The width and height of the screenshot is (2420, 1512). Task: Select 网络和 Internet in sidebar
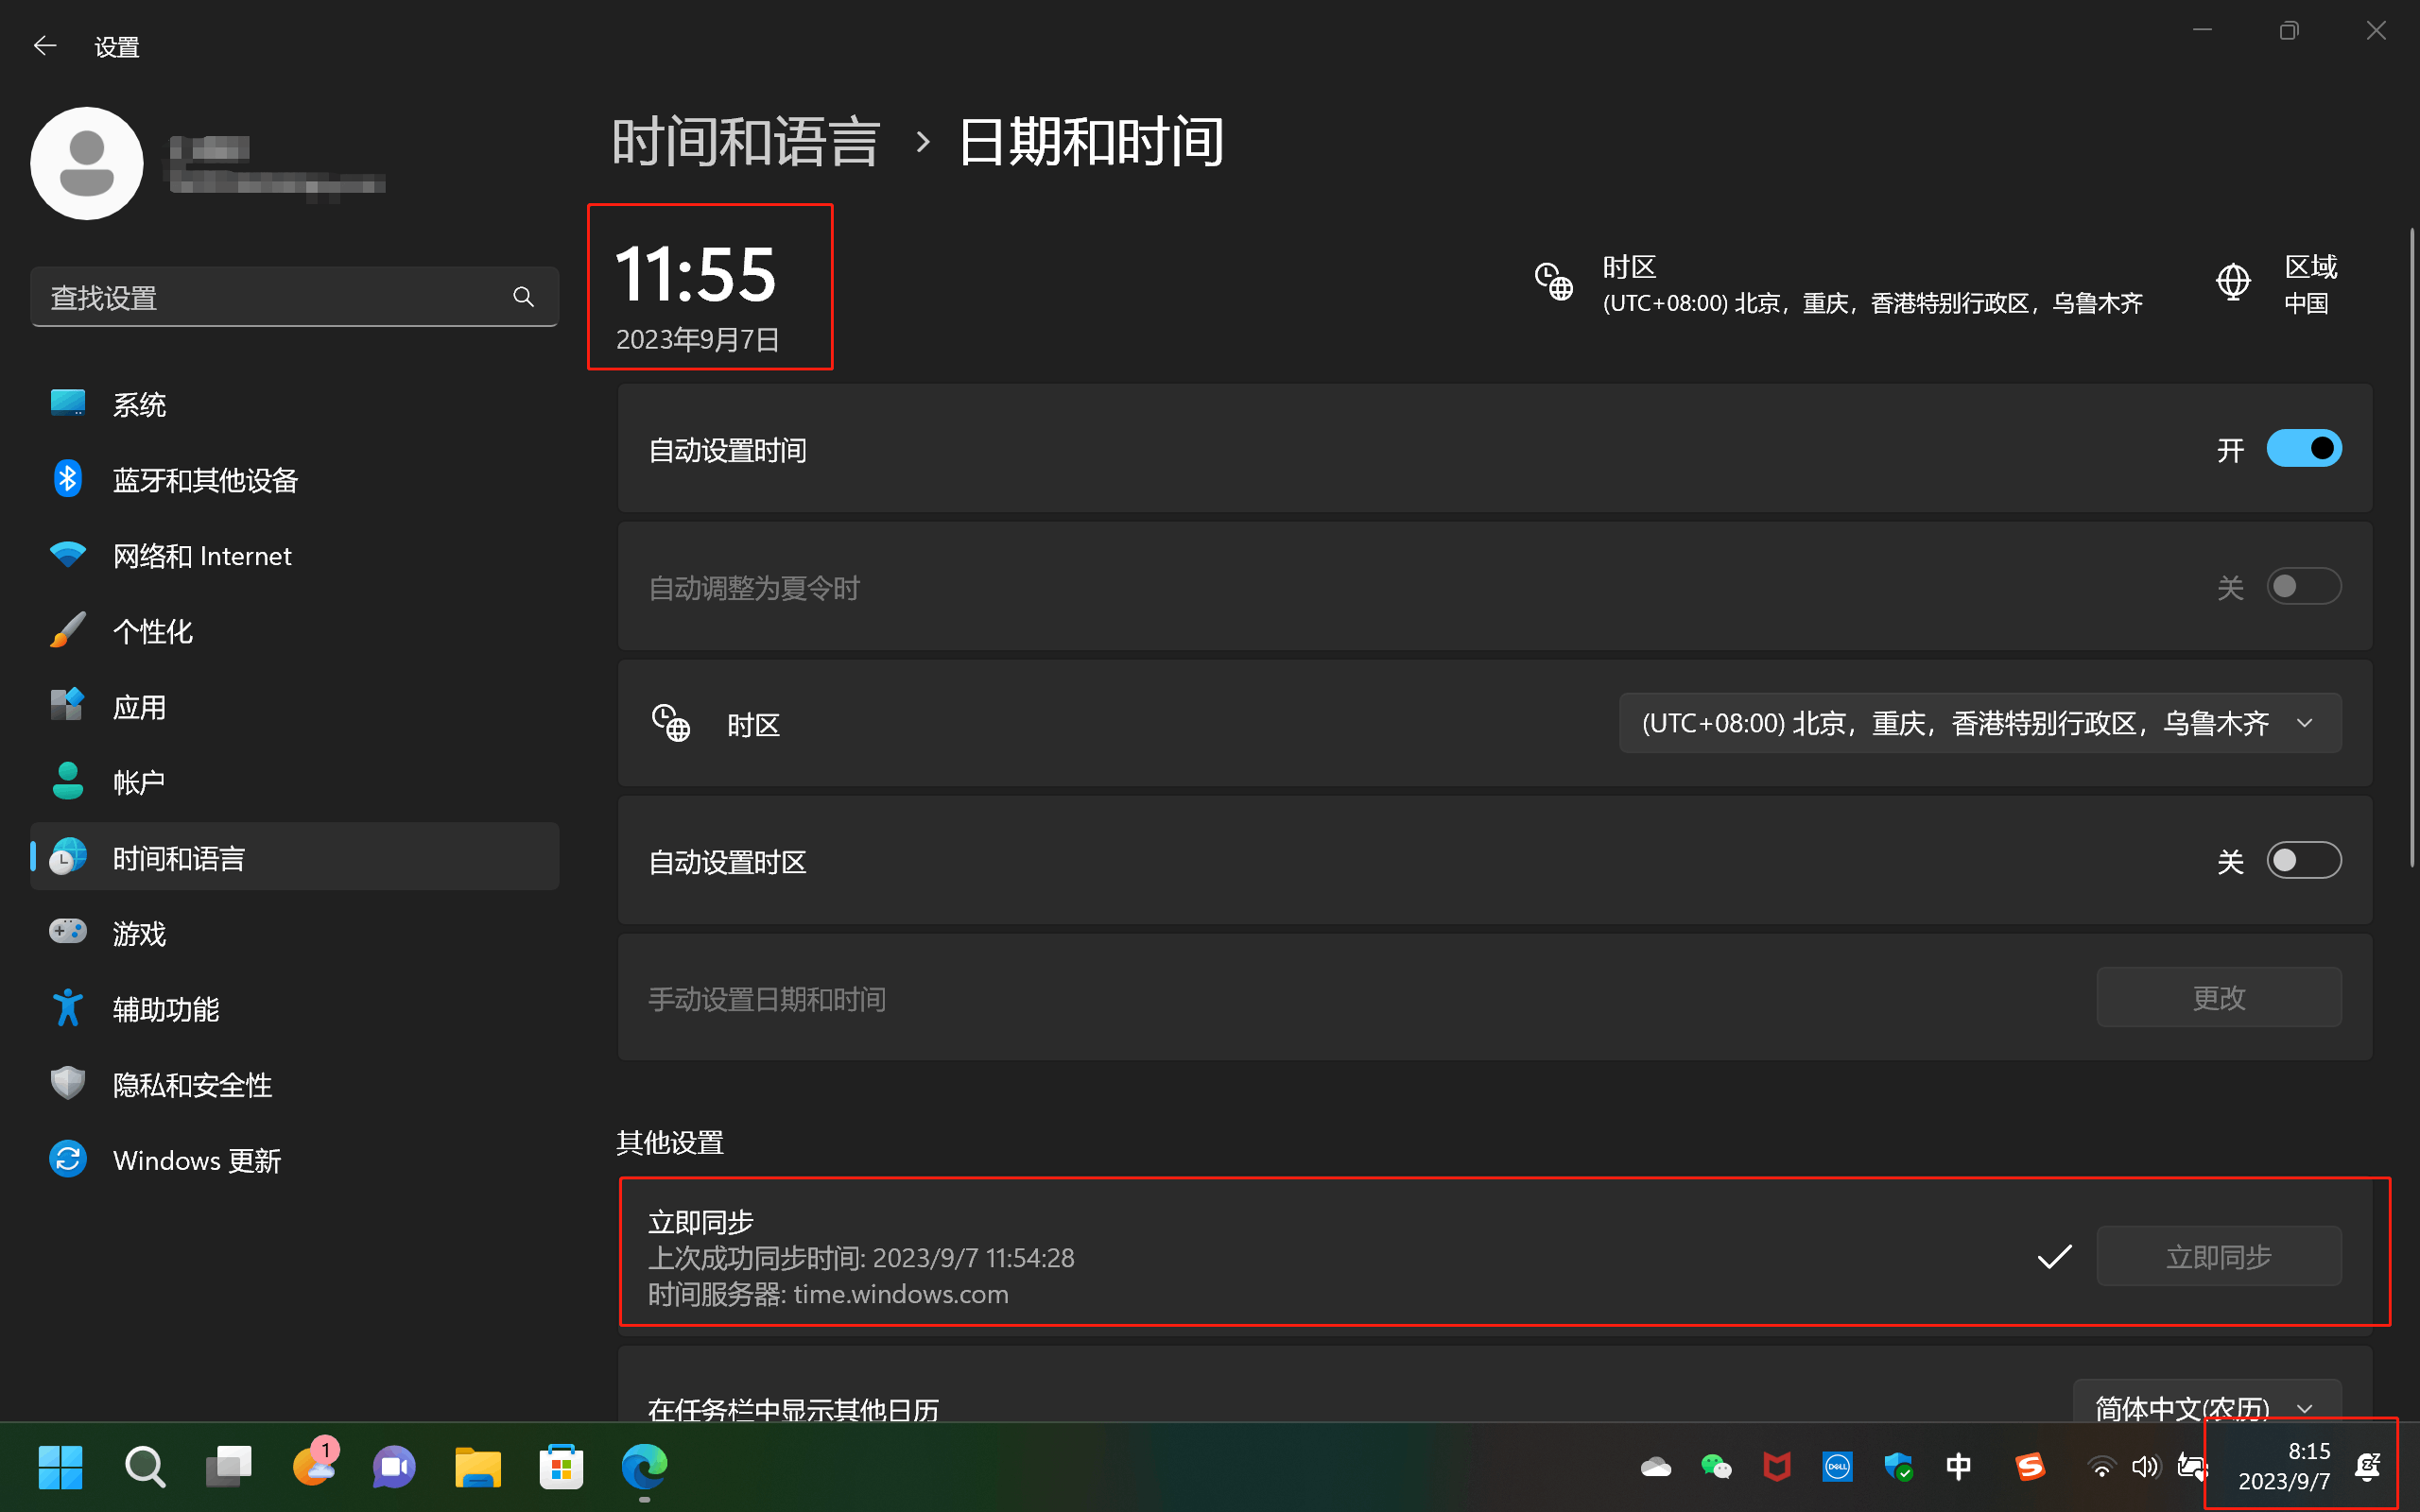tap(202, 555)
